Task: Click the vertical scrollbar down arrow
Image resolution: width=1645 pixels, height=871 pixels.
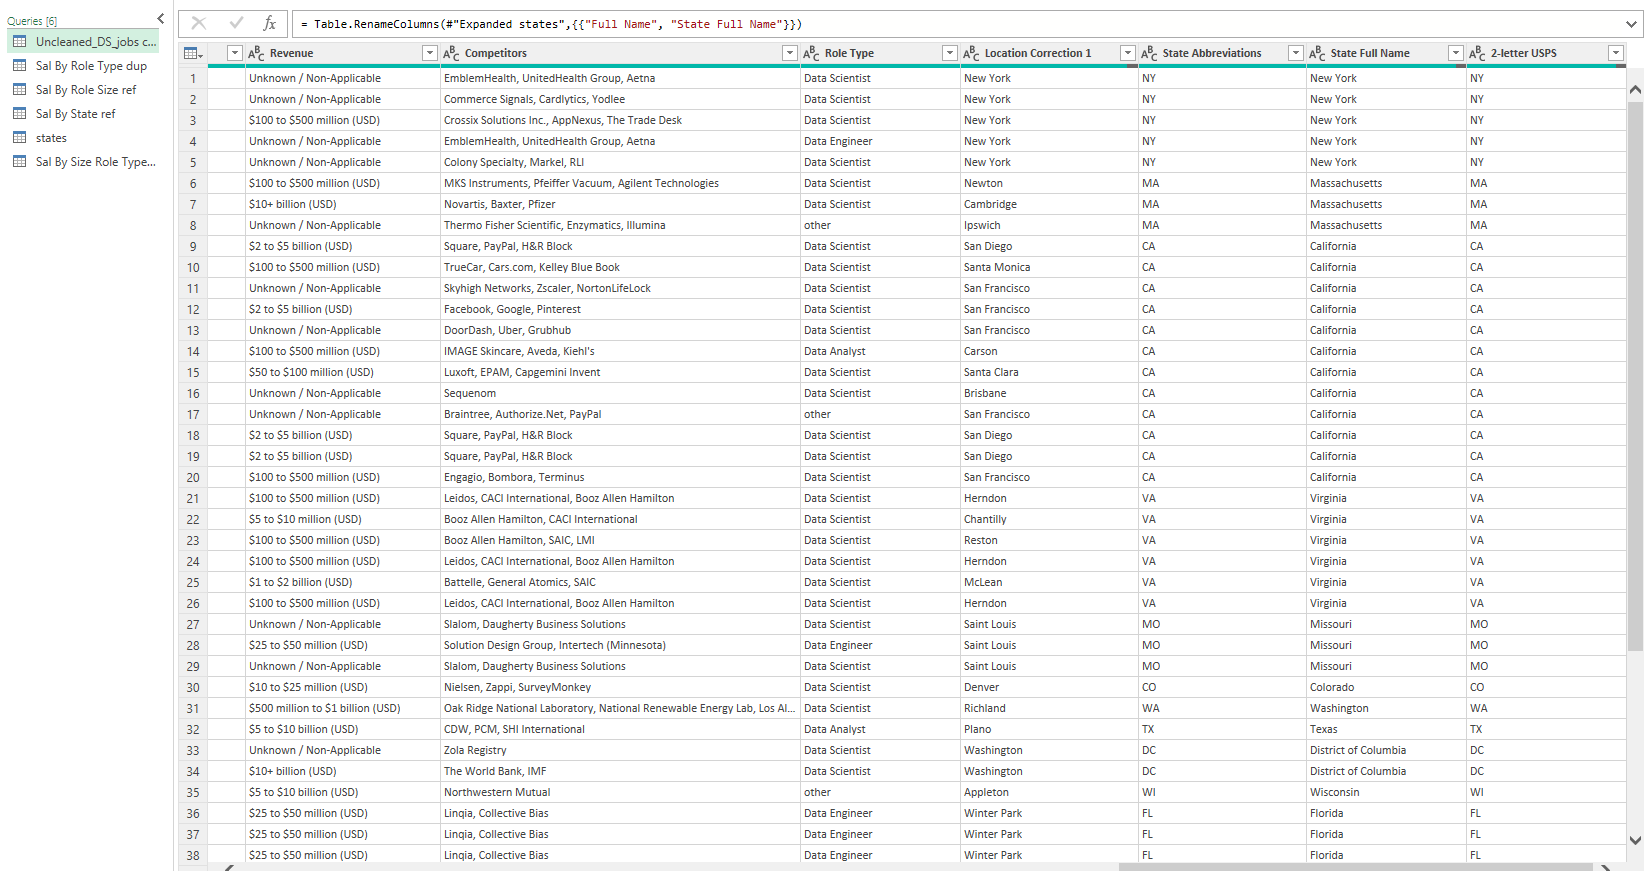Action: [1636, 841]
